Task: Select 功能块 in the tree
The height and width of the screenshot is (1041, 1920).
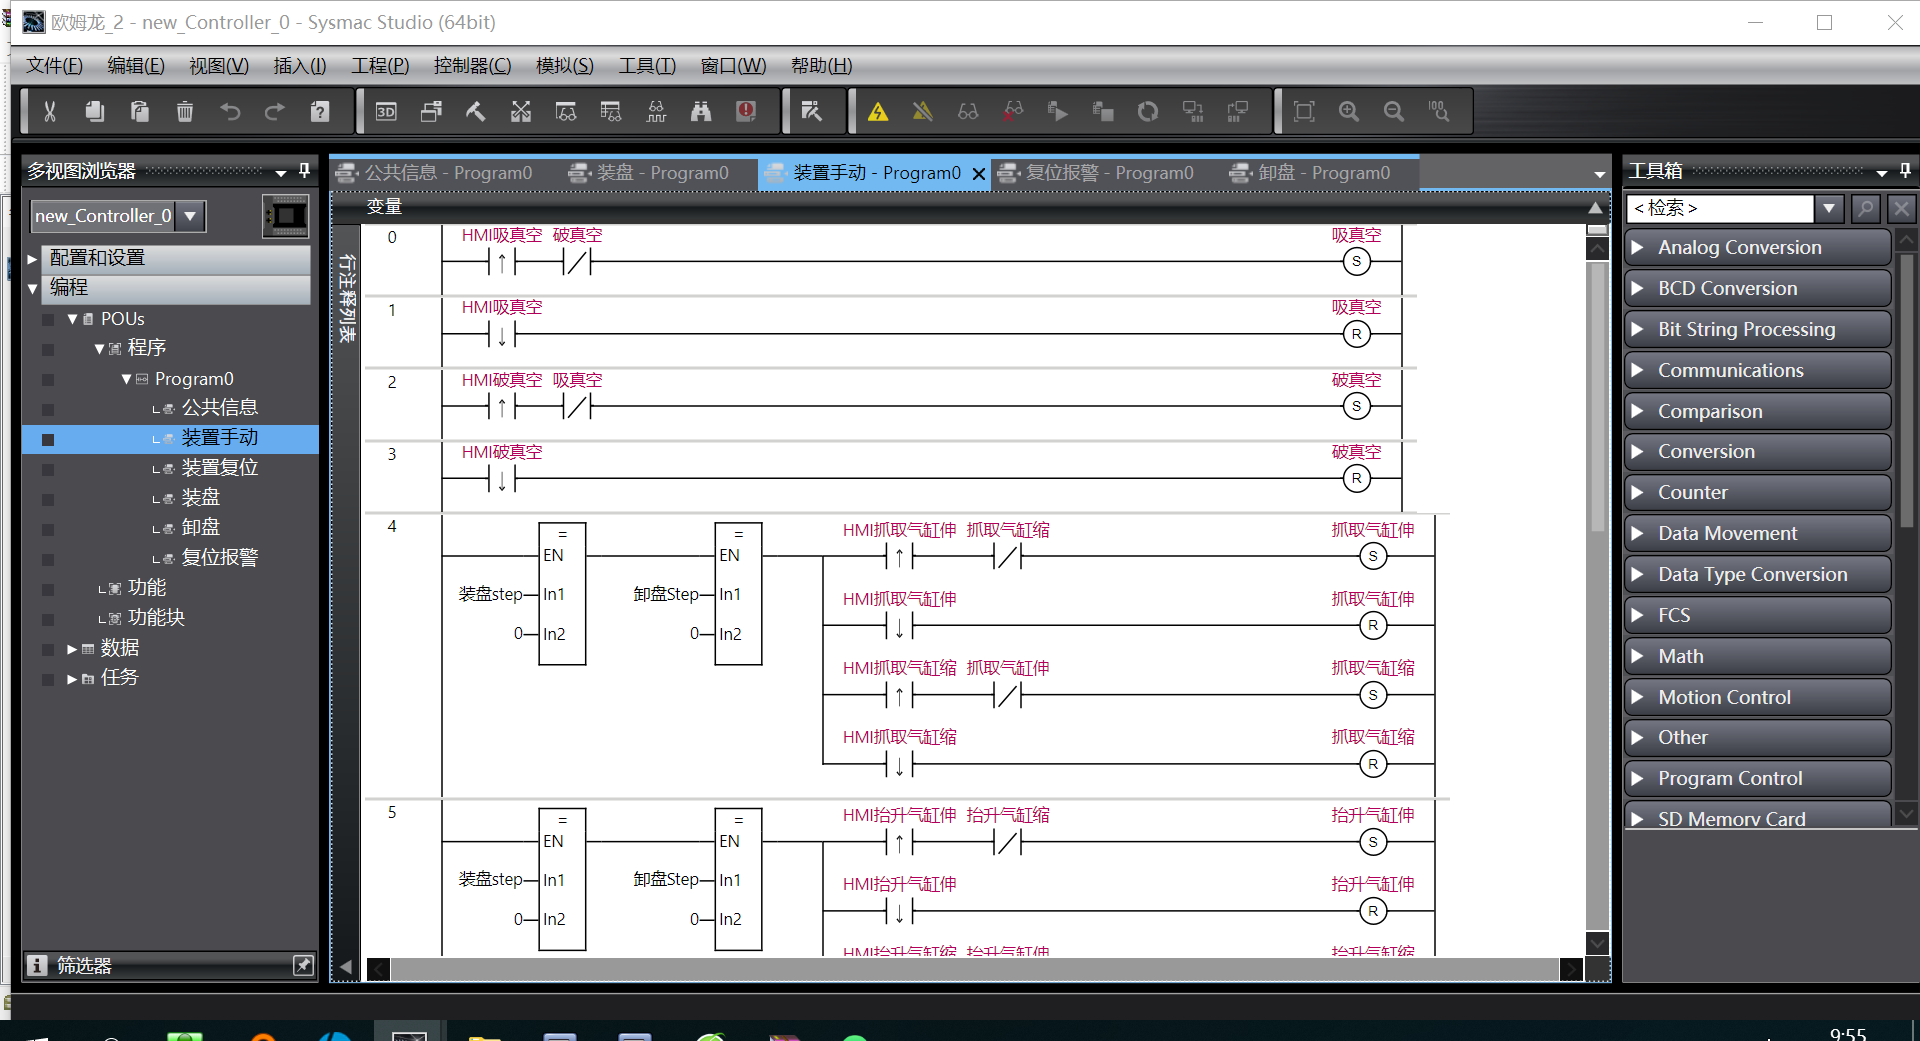Action: pyautogui.click(x=156, y=618)
